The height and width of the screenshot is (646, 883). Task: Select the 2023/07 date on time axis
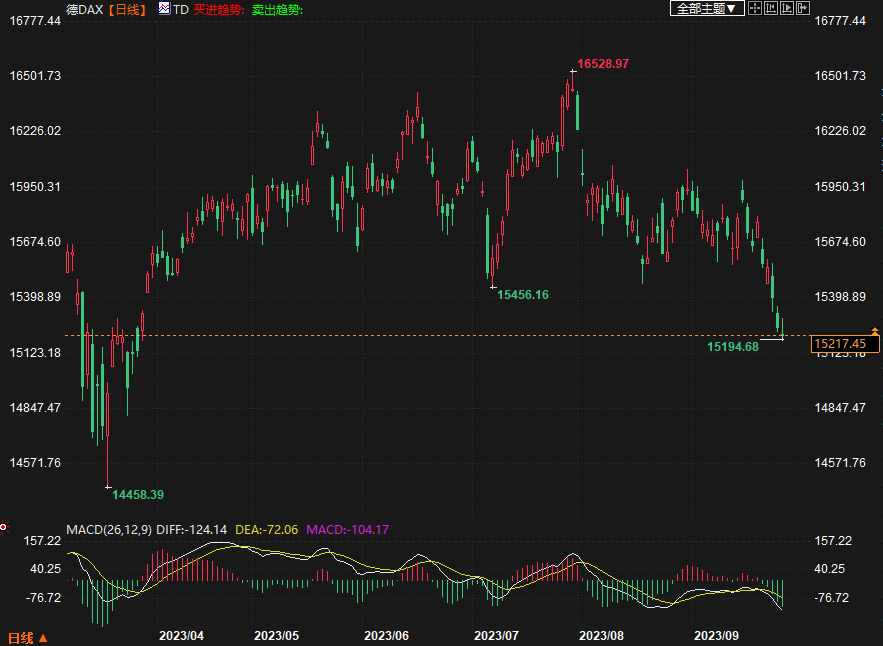(496, 635)
